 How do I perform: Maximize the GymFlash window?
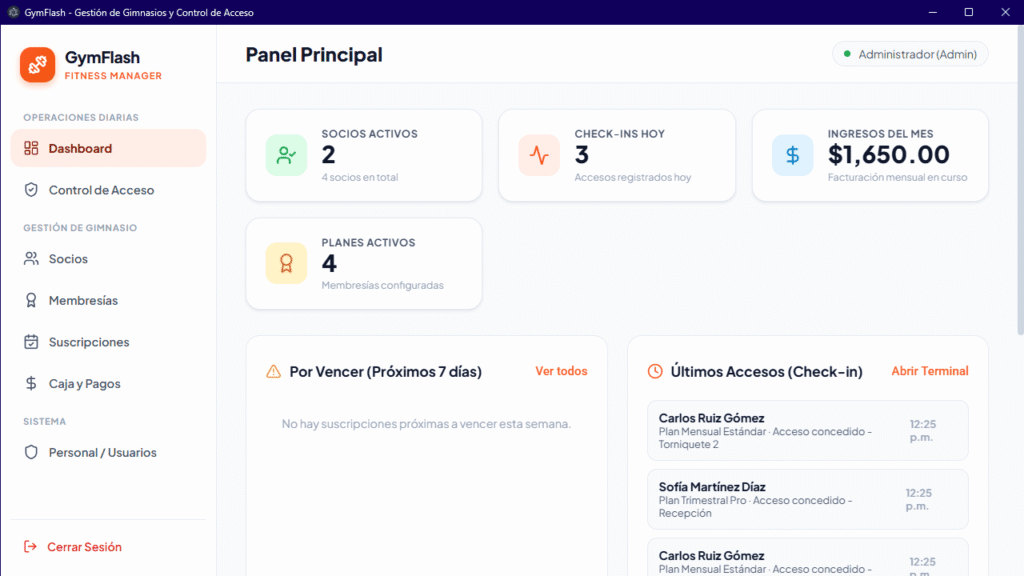(x=968, y=12)
